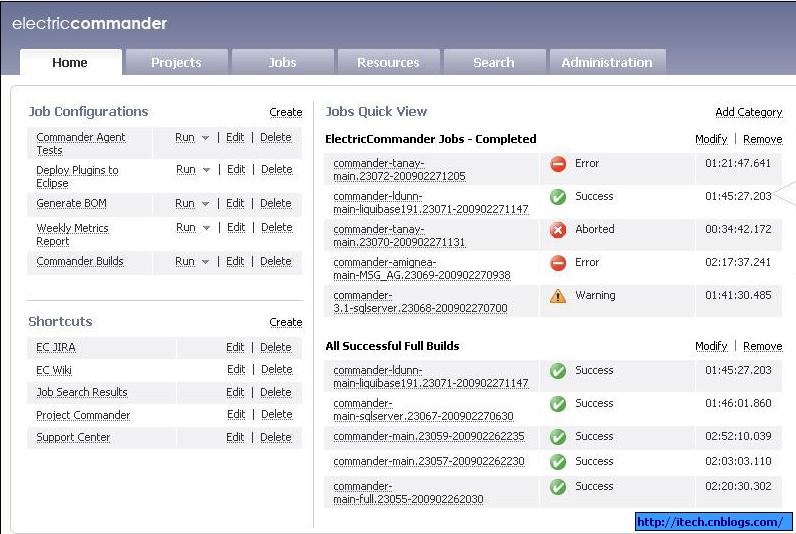Modify All Successful Full Builds category
The width and height of the screenshot is (796, 534).
[711, 346]
